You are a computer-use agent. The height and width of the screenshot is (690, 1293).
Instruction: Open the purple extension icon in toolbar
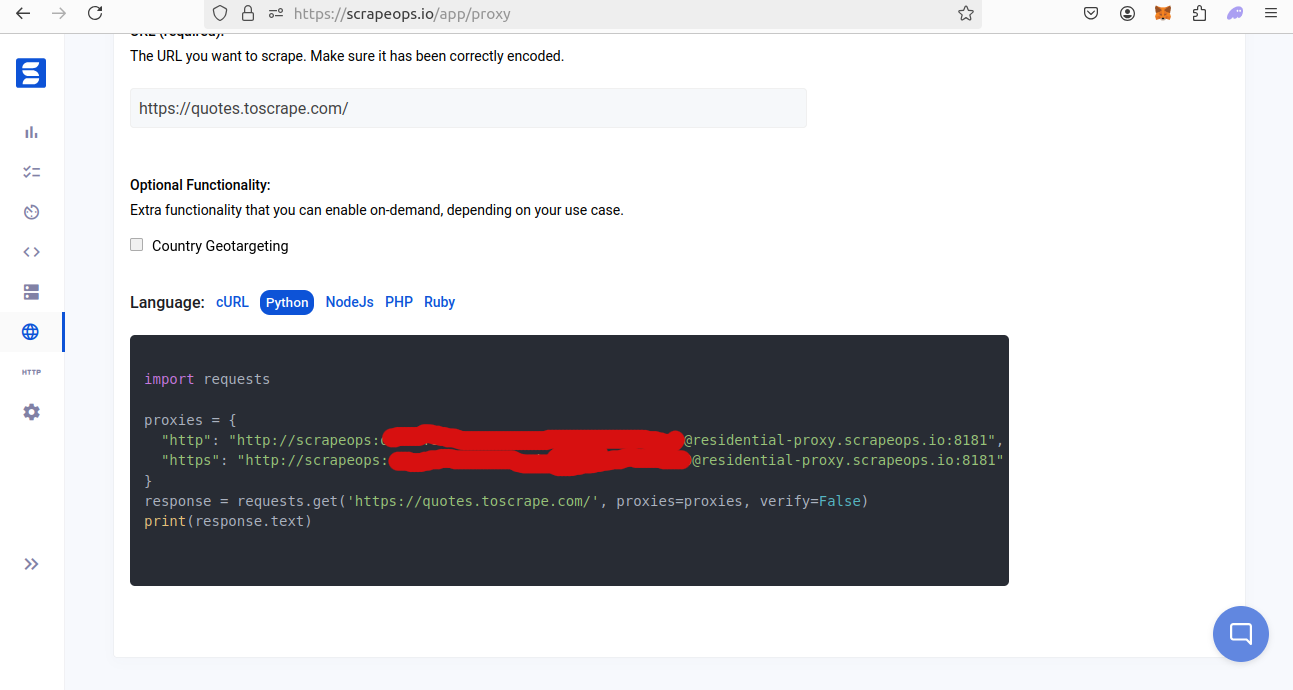[x=1236, y=13]
